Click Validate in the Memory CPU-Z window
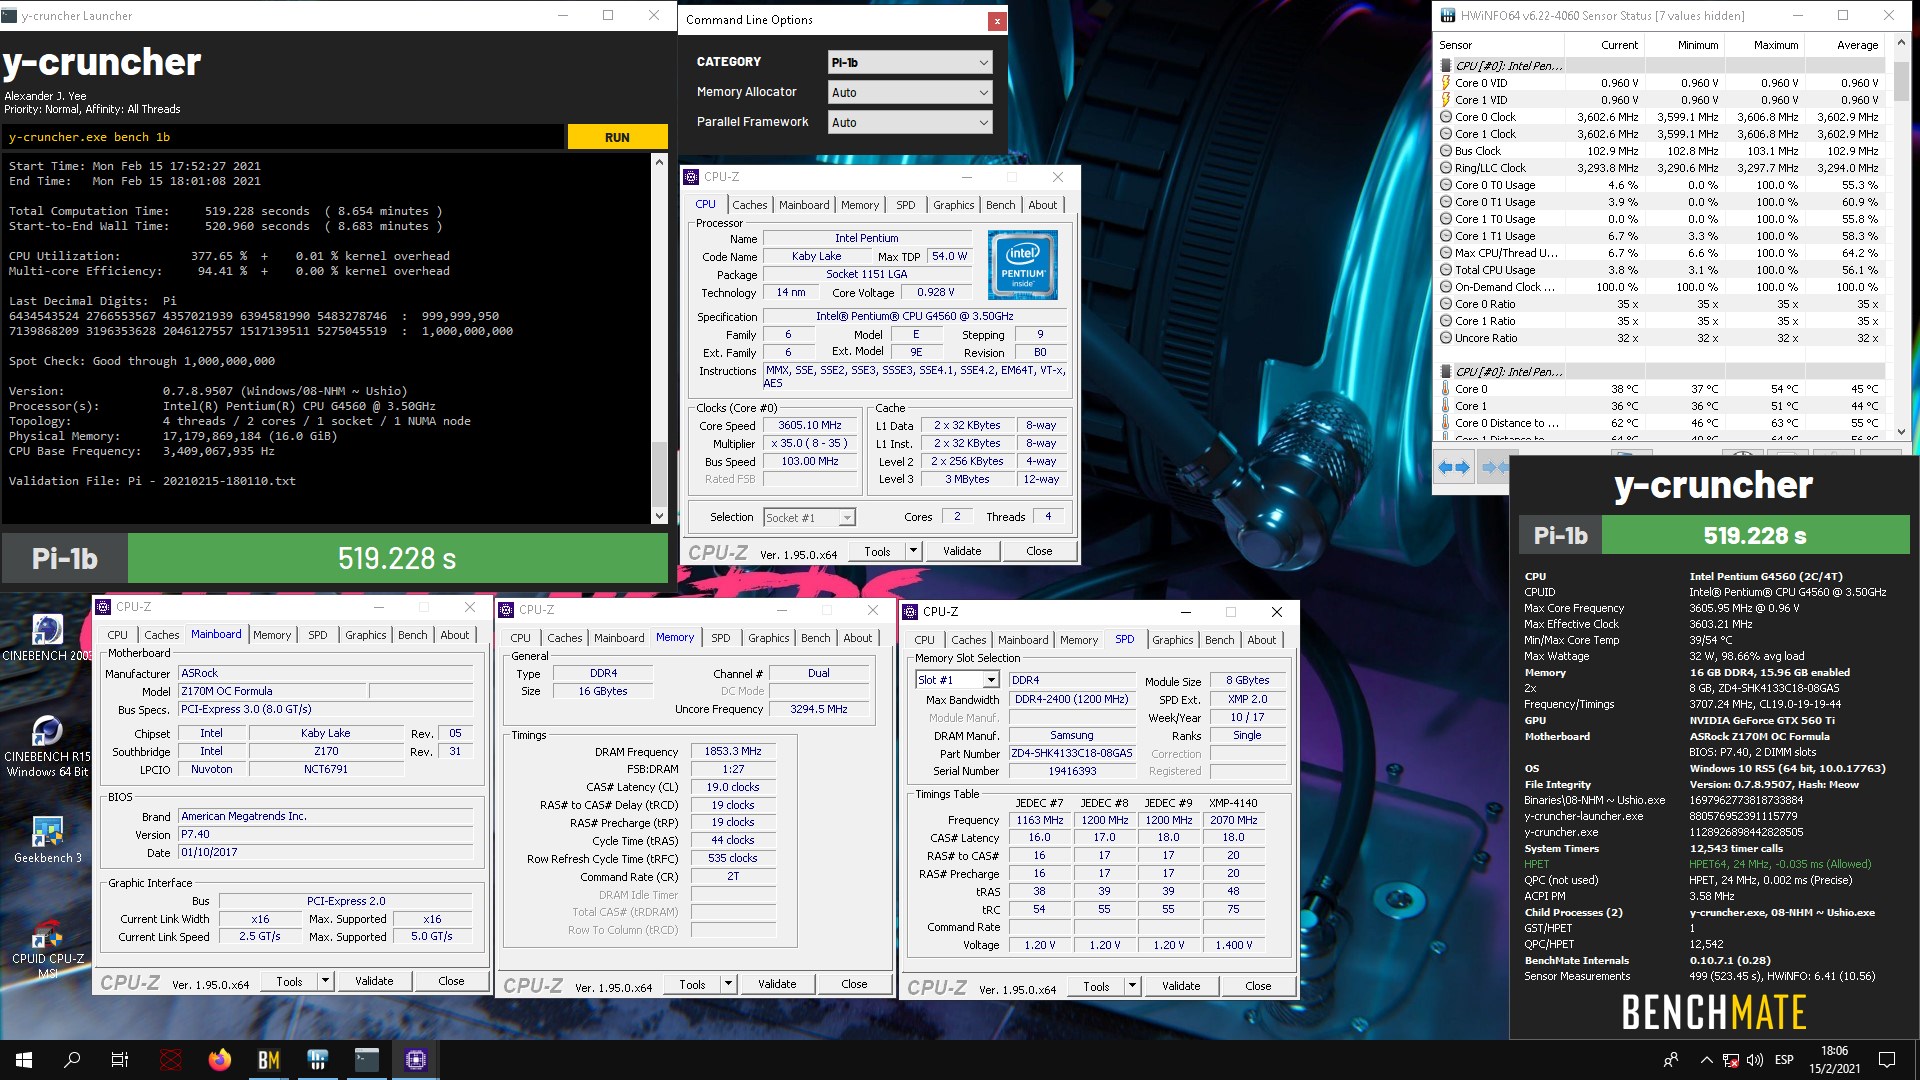Viewport: 1920px width, 1080px height. coord(777,984)
